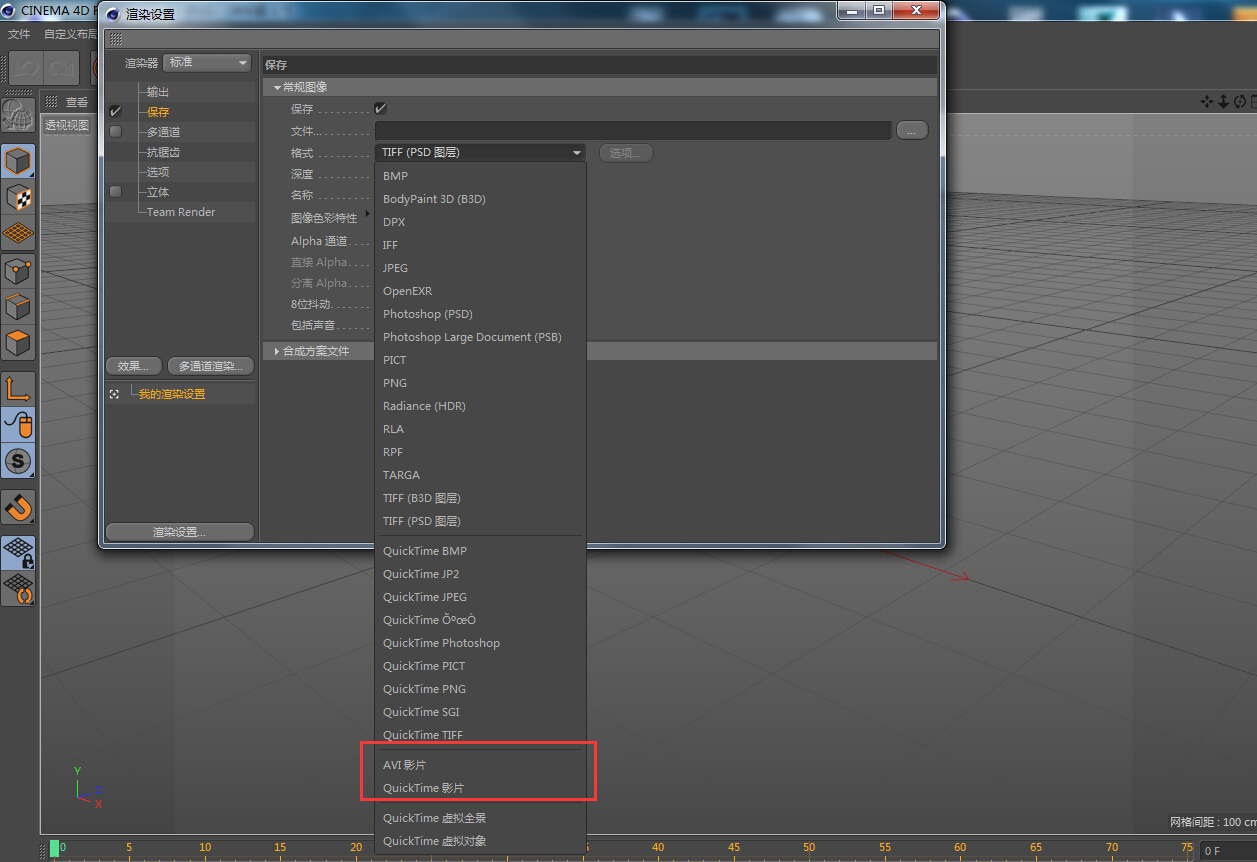The width and height of the screenshot is (1257, 862).
Task: Select 输出 in the settings list
Action: (158, 92)
